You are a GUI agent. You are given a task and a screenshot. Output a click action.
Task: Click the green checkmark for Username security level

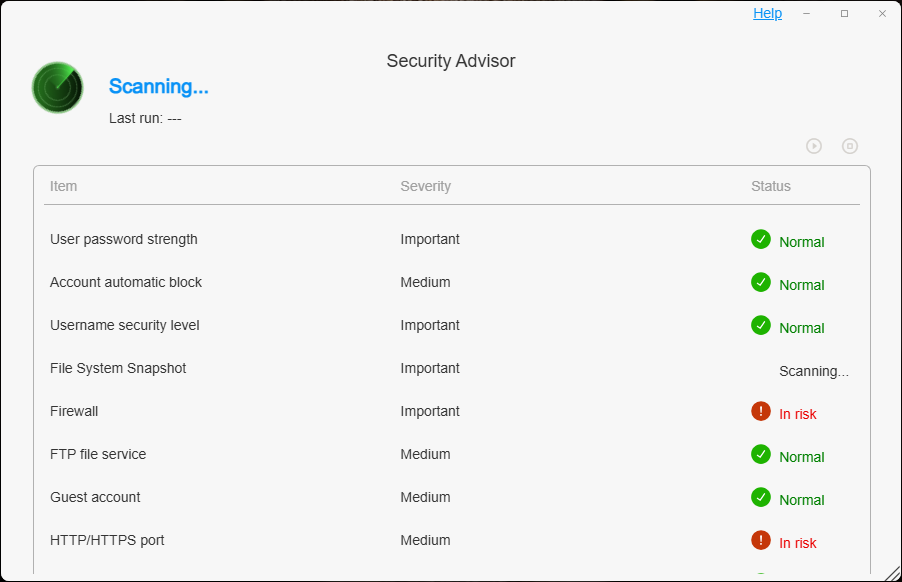coord(761,325)
